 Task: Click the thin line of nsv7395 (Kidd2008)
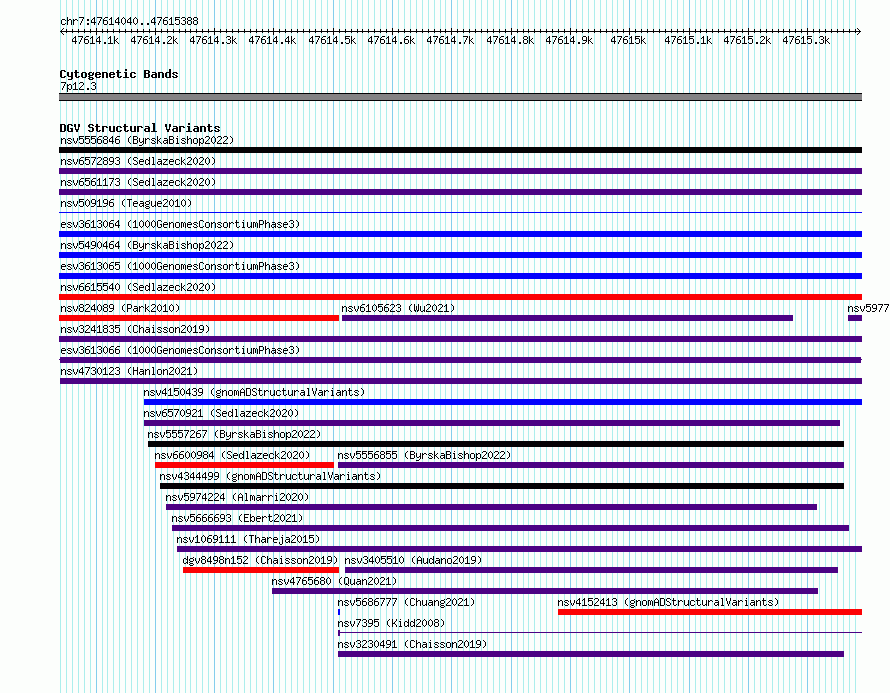coord(600,633)
